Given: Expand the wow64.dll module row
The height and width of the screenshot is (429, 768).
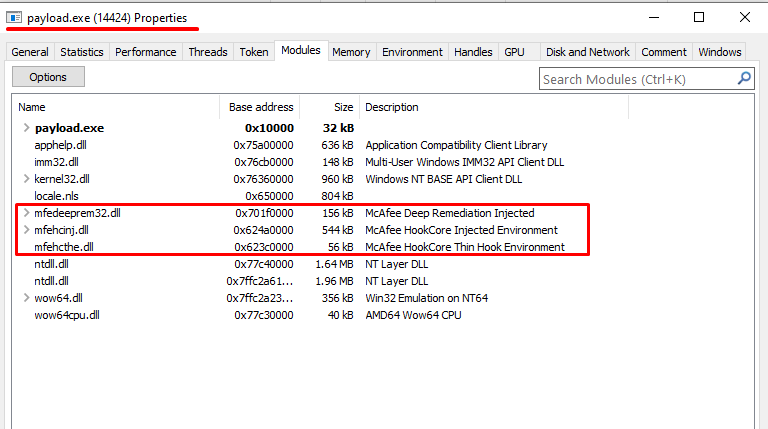Looking at the screenshot, I should 26,298.
